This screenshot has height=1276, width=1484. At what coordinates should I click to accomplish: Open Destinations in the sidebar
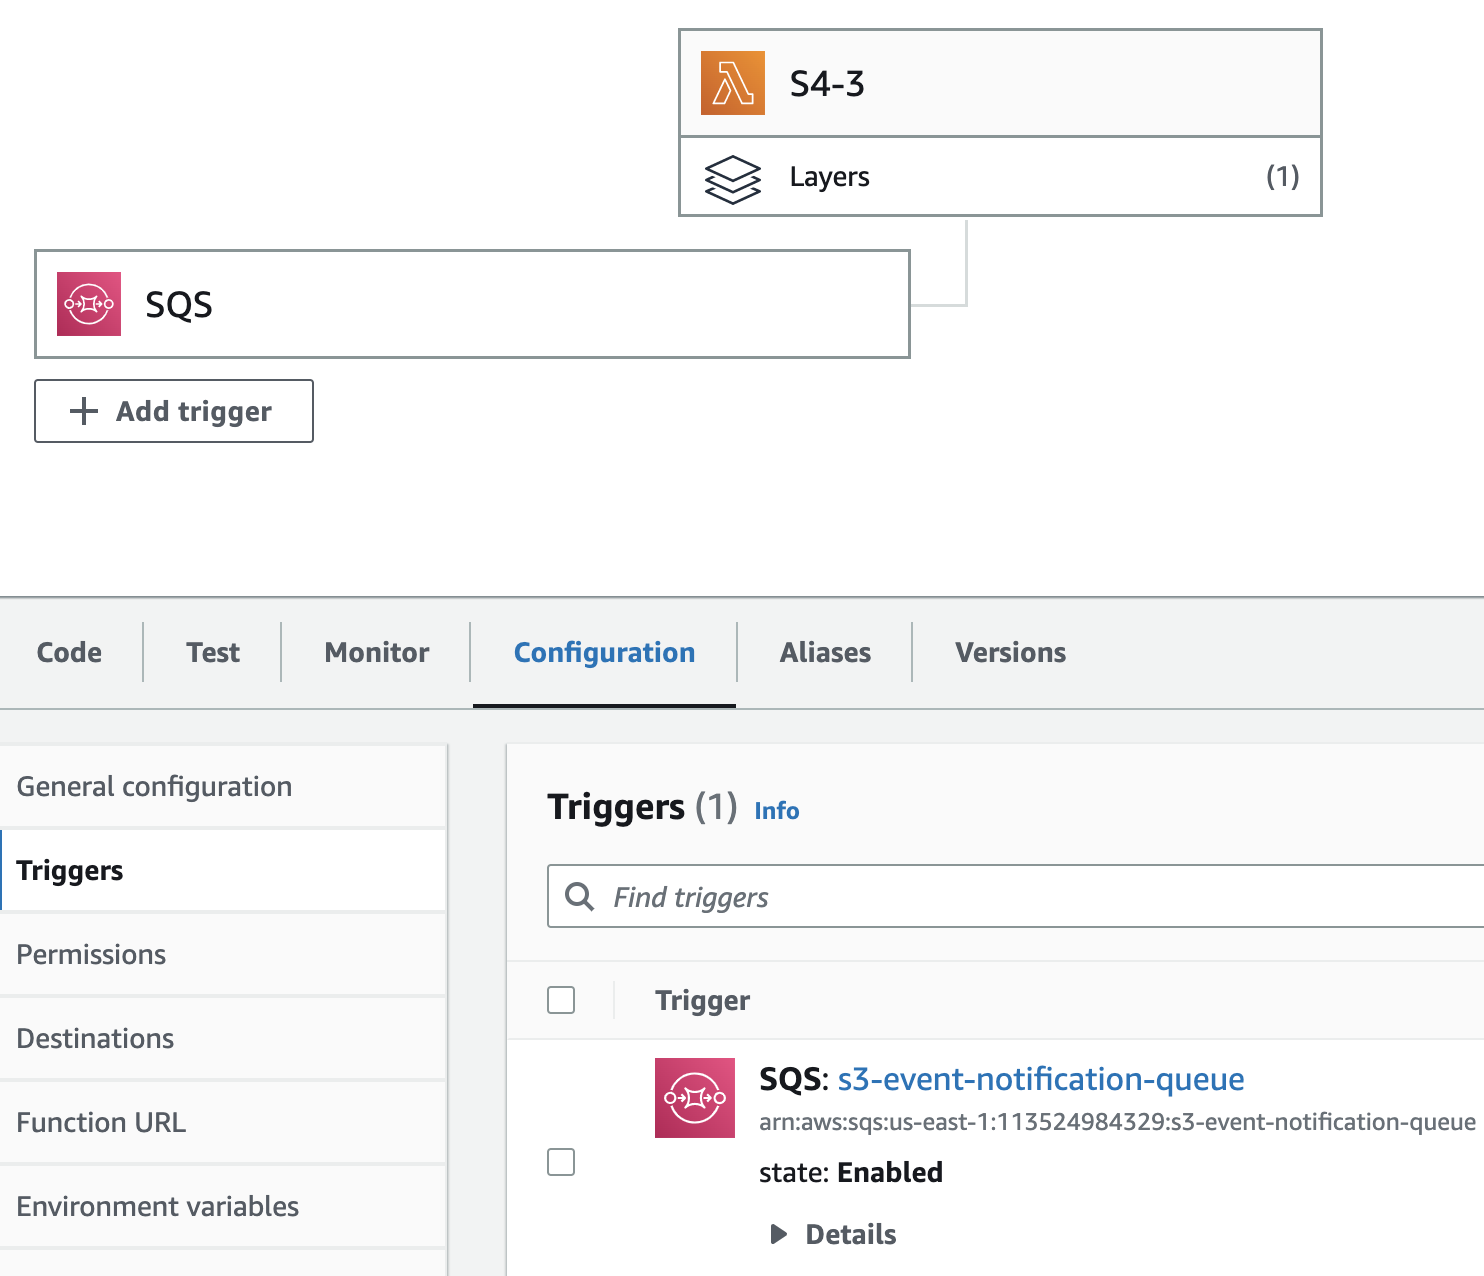(223, 1038)
